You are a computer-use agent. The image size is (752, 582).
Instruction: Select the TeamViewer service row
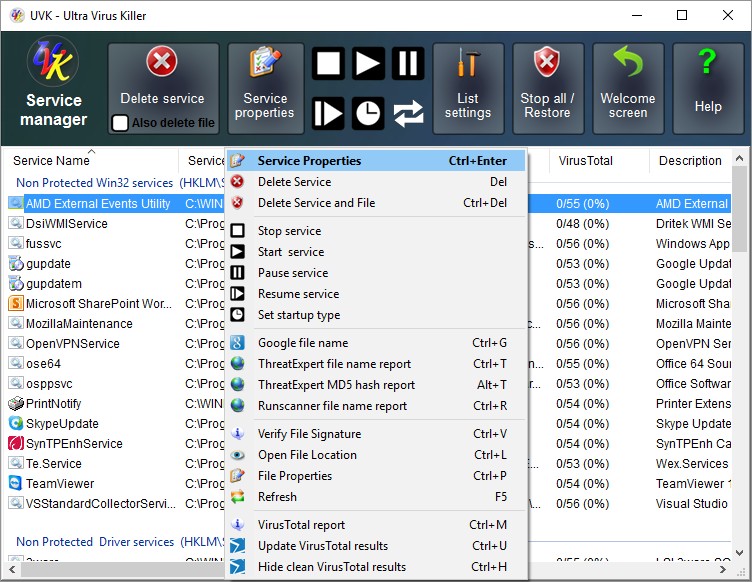pyautogui.click(x=58, y=484)
